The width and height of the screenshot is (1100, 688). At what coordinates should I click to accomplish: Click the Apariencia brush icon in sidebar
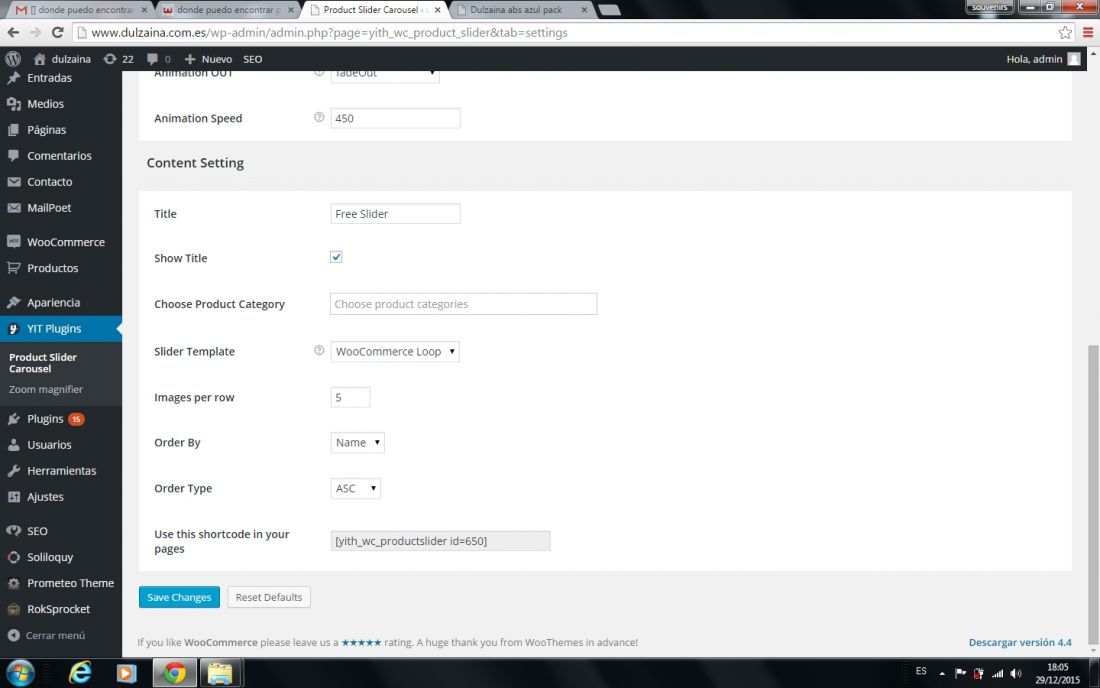click(13, 302)
